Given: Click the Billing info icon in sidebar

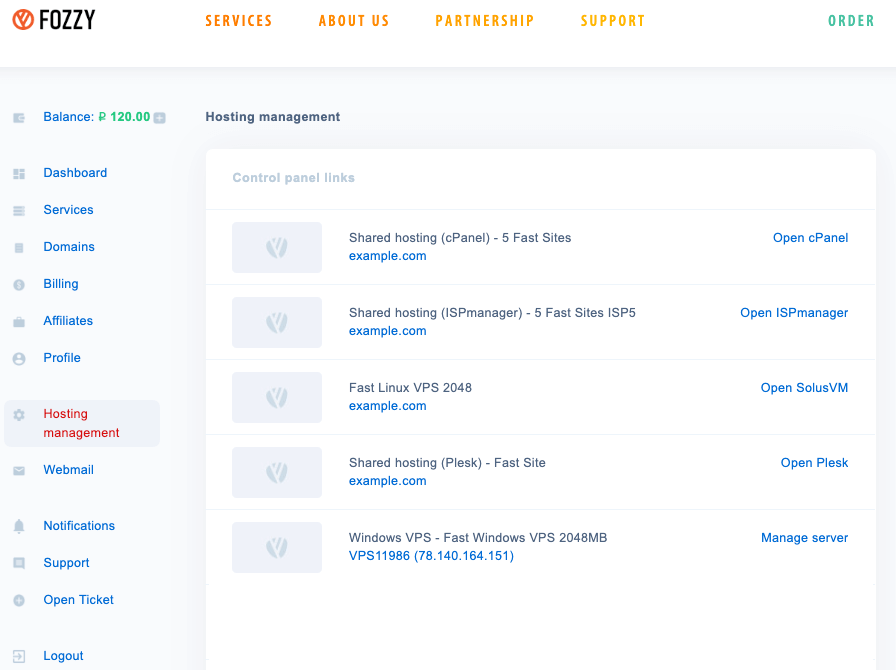Looking at the screenshot, I should coord(18,284).
